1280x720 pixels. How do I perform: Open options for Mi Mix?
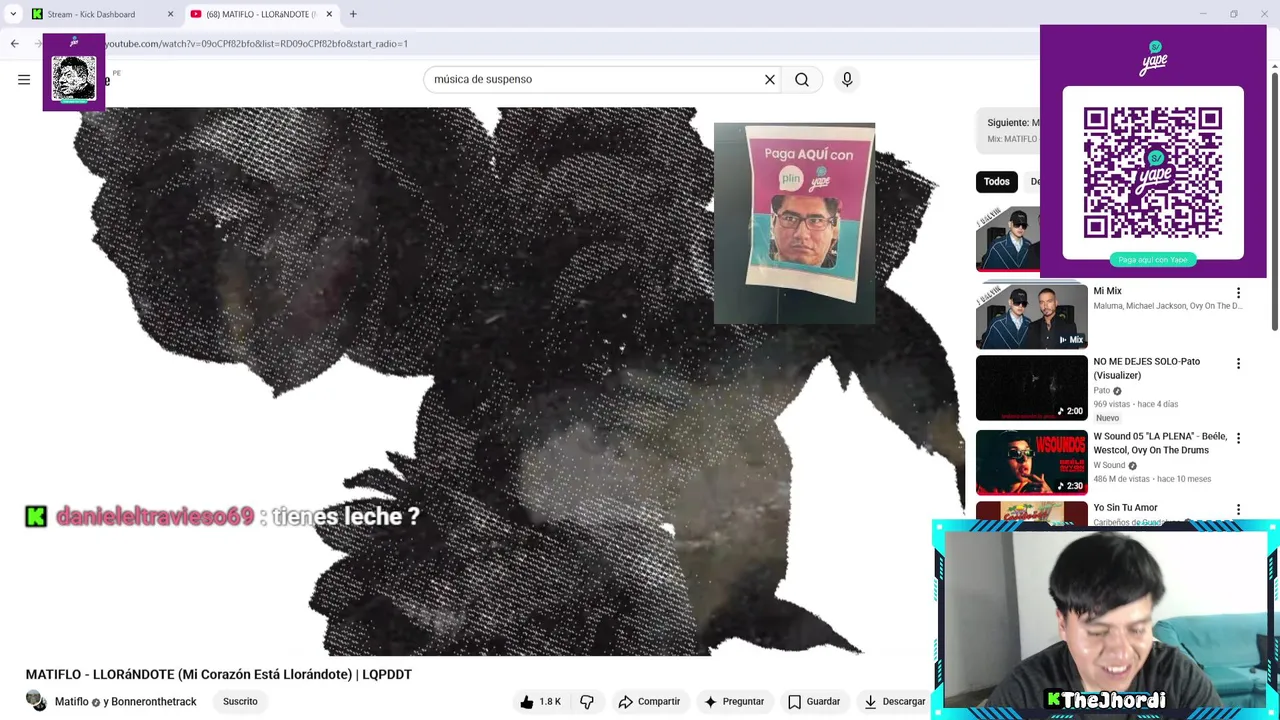pyautogui.click(x=1238, y=293)
